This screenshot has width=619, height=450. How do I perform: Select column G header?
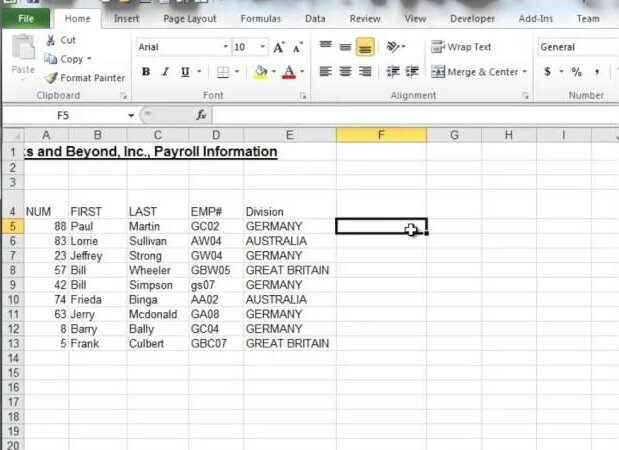coord(454,135)
